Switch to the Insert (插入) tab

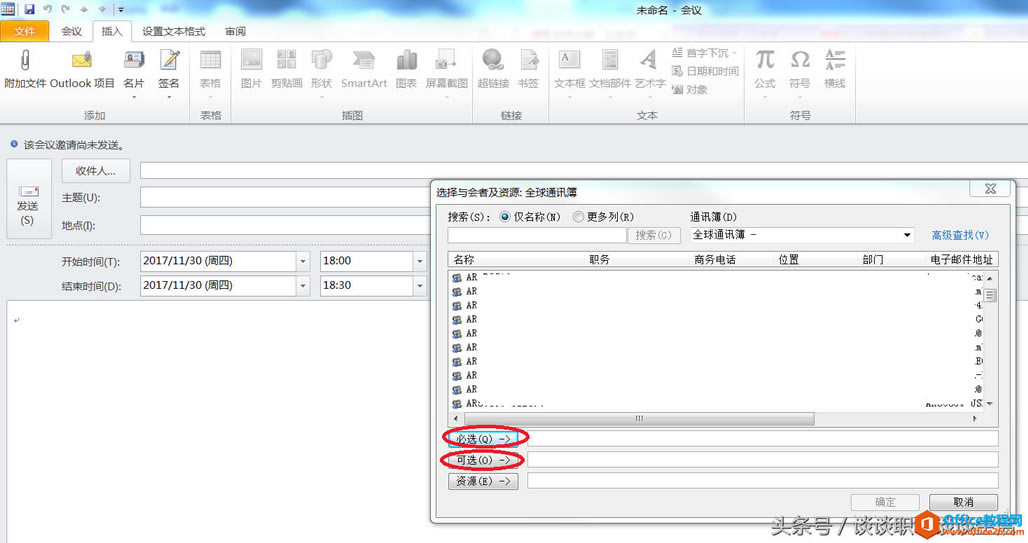coord(111,31)
